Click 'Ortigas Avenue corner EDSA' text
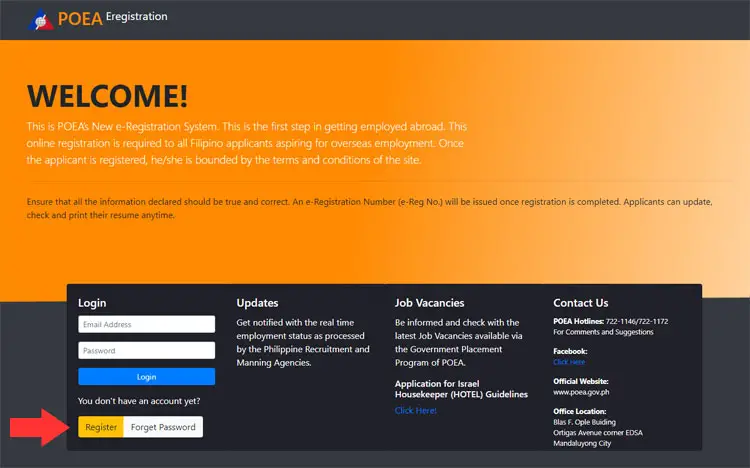Viewport: 750px width, 468px height. 598,433
